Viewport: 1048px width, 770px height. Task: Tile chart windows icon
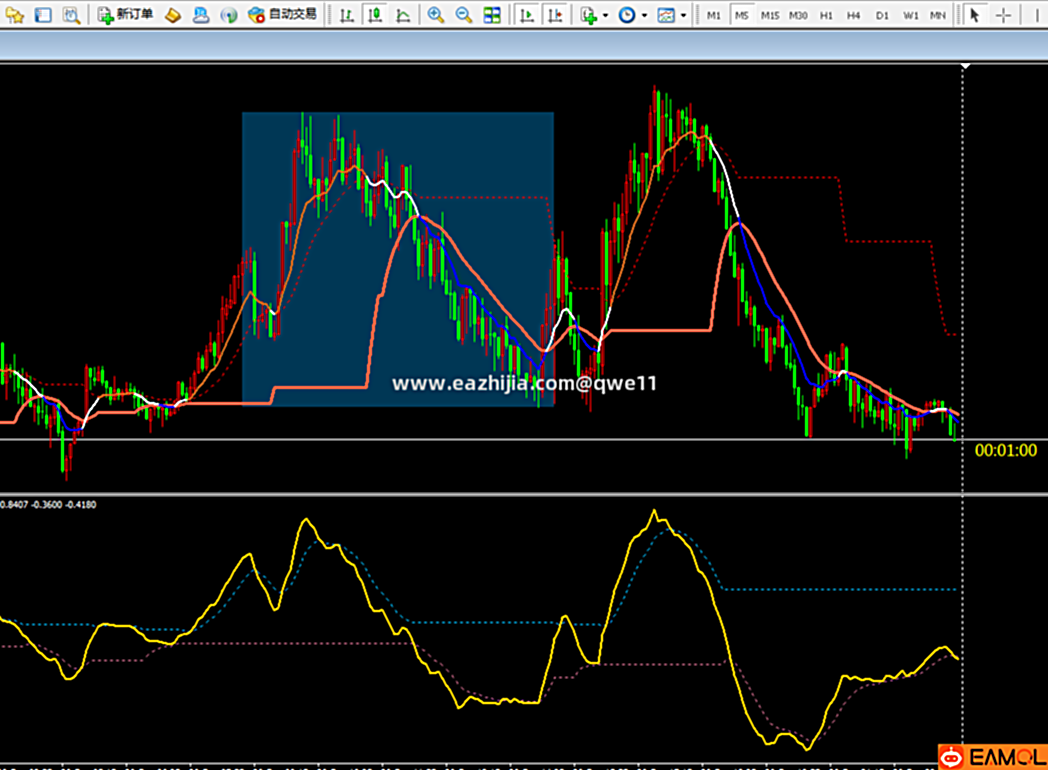point(492,15)
